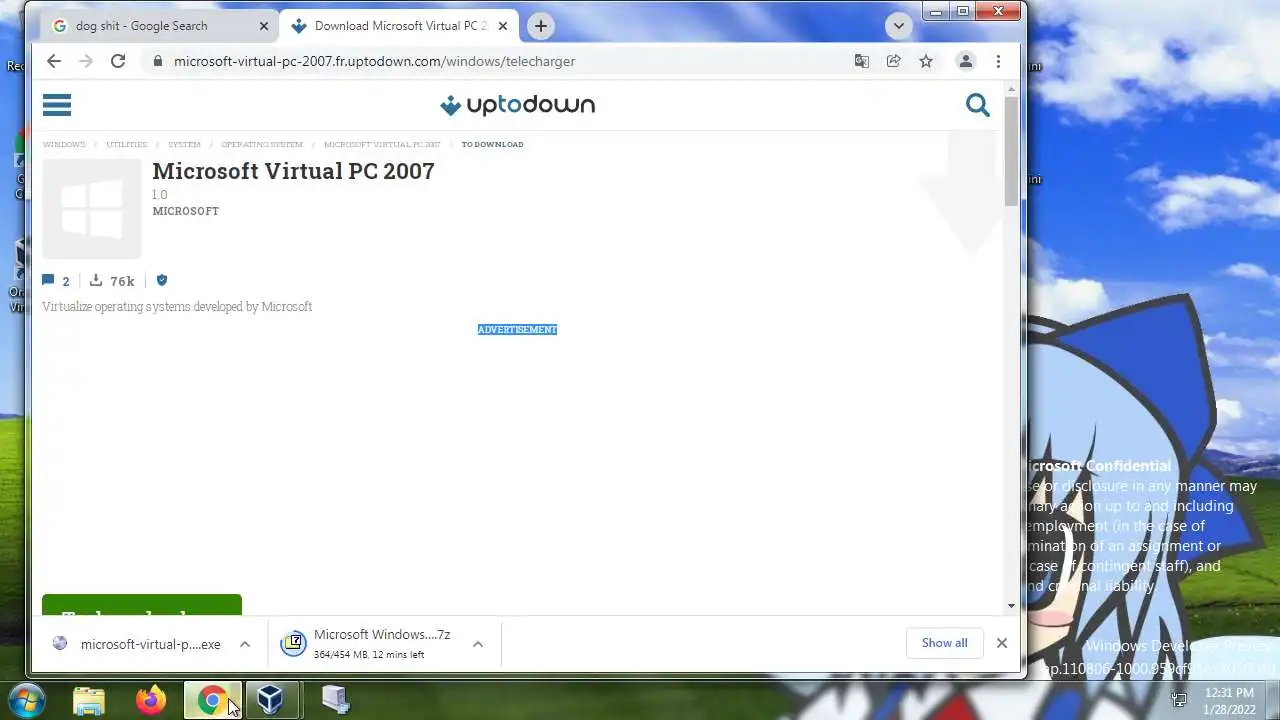Click the network tray icon
The height and width of the screenshot is (720, 1280).
(1179, 700)
